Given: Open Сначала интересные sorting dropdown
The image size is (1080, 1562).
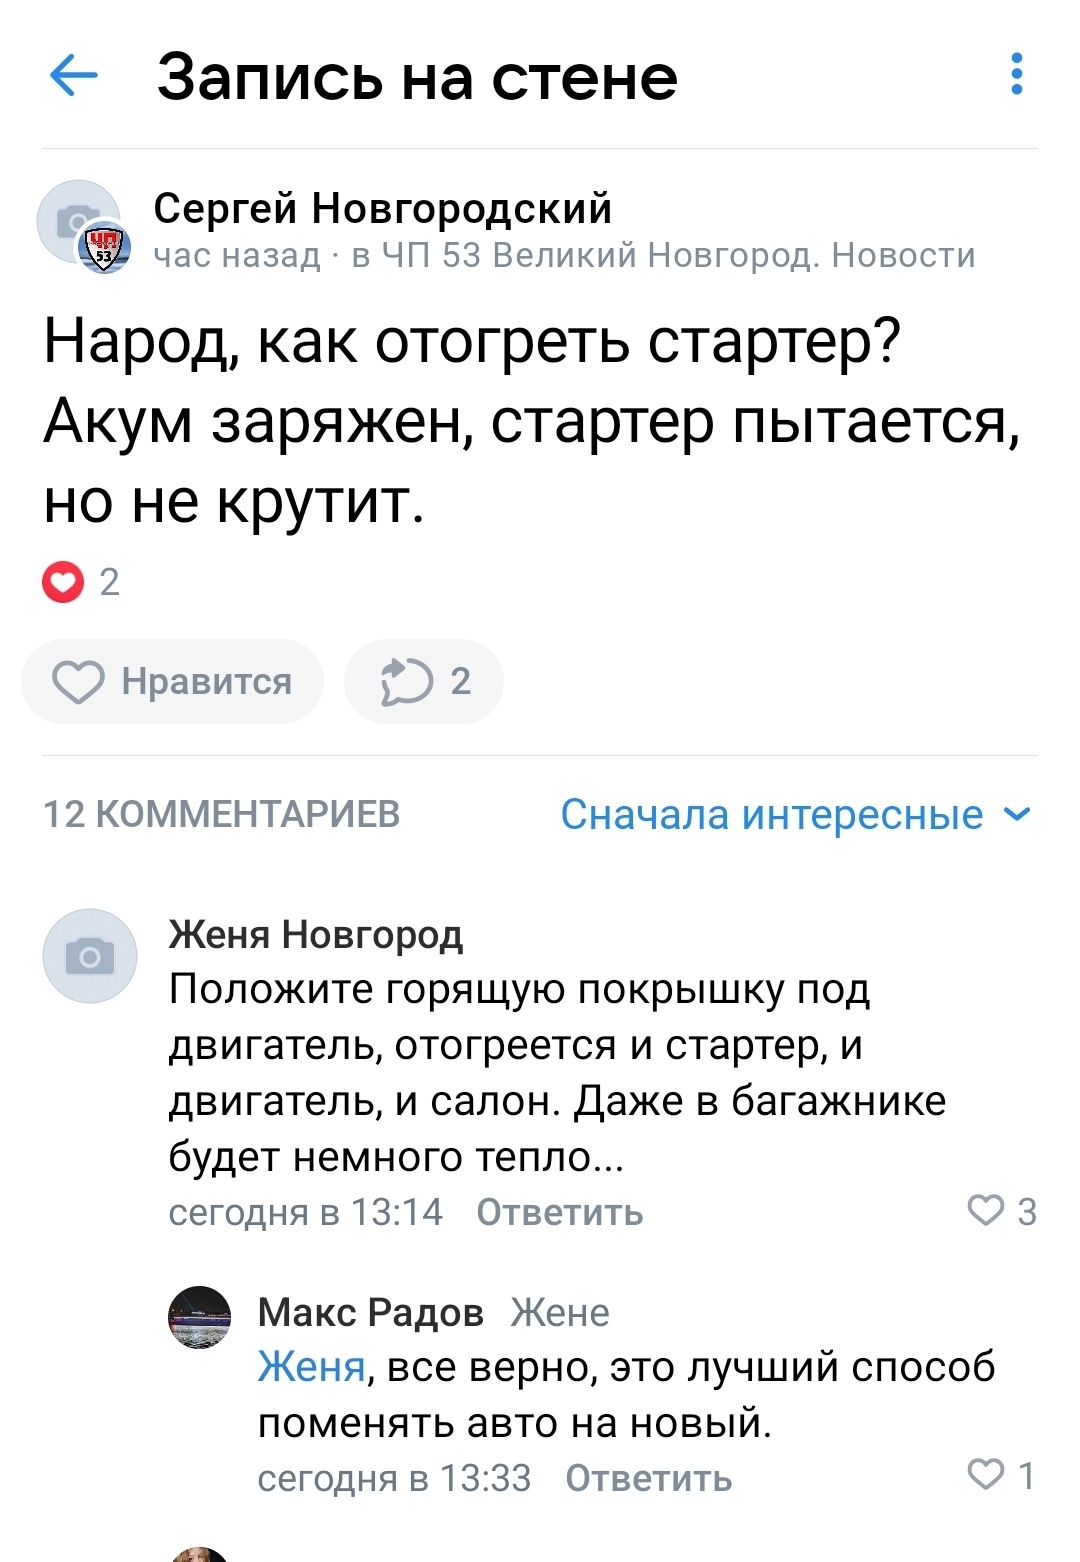Looking at the screenshot, I should click(771, 815).
